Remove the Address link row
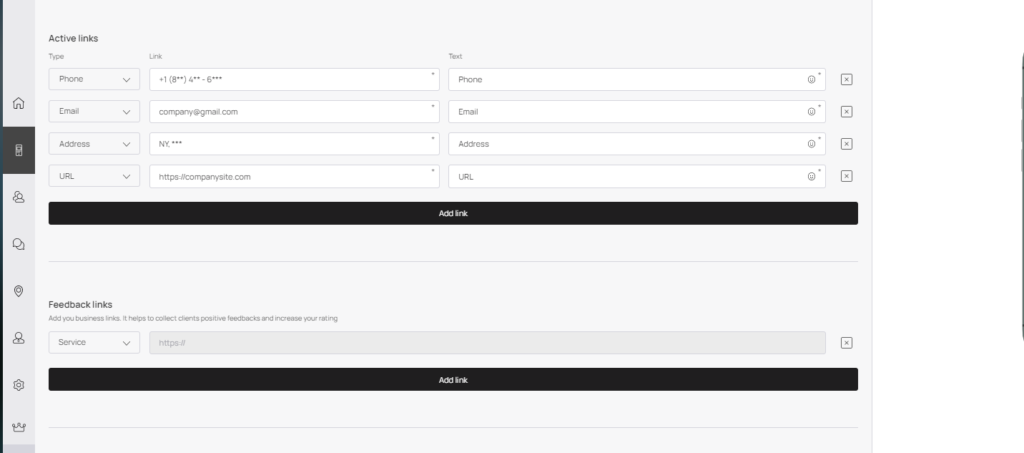The image size is (1024, 453). coord(846,144)
